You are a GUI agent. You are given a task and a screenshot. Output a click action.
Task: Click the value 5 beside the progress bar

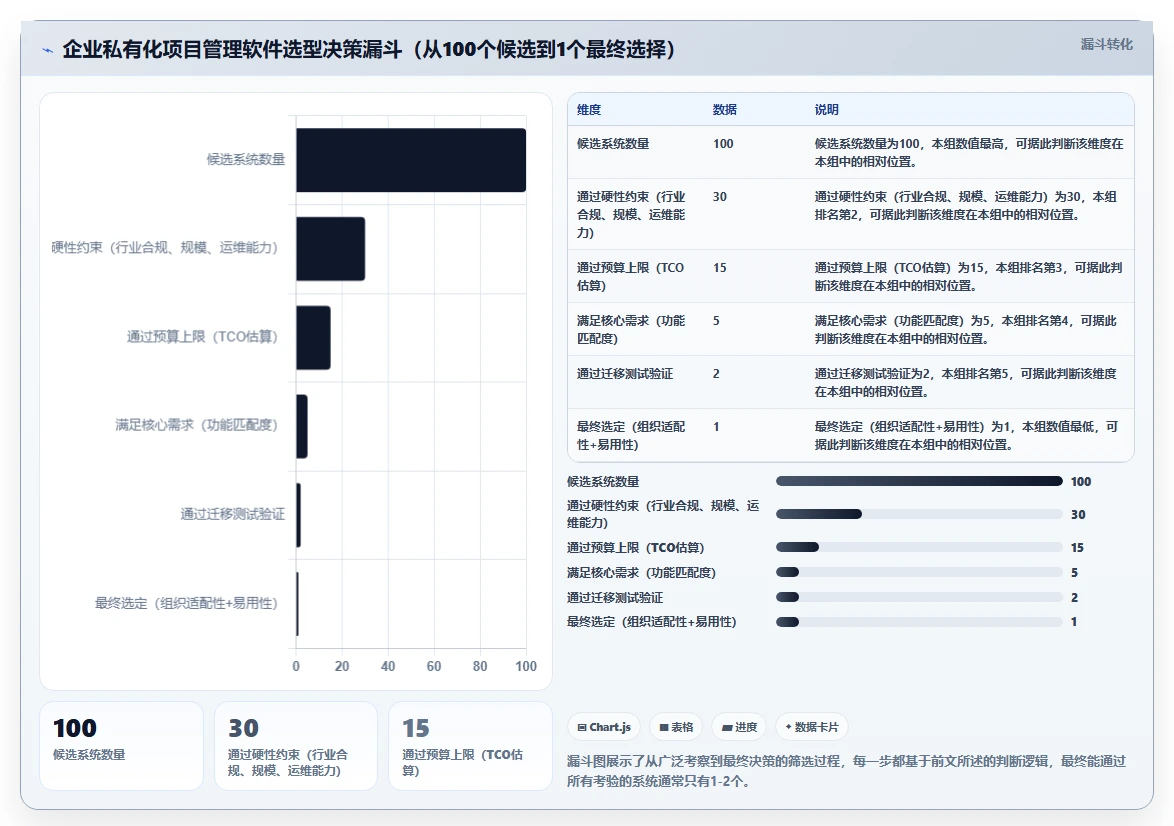coord(1074,573)
